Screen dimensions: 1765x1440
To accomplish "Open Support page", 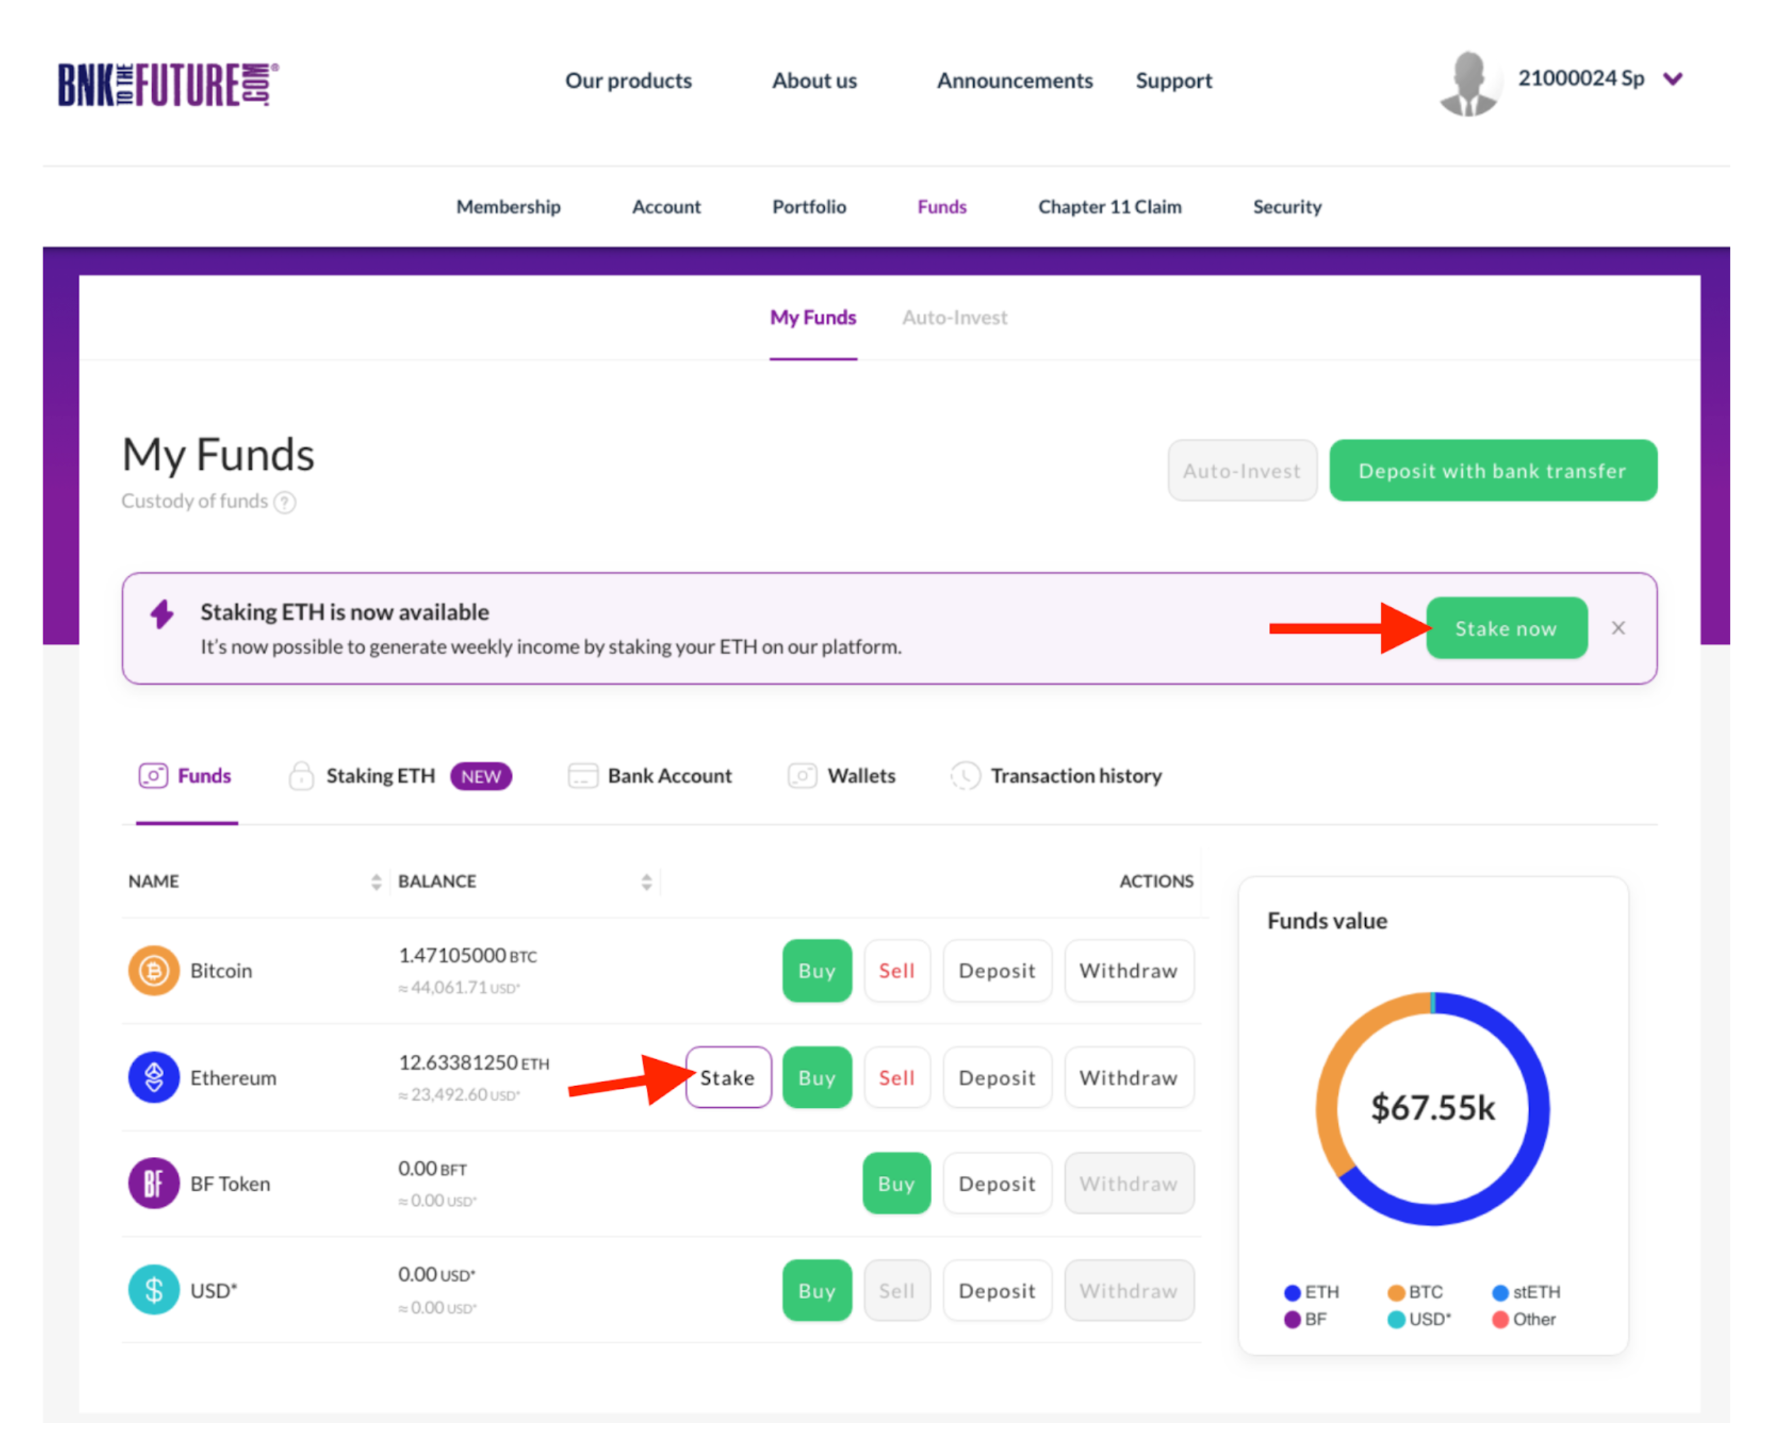I will coord(1173,81).
